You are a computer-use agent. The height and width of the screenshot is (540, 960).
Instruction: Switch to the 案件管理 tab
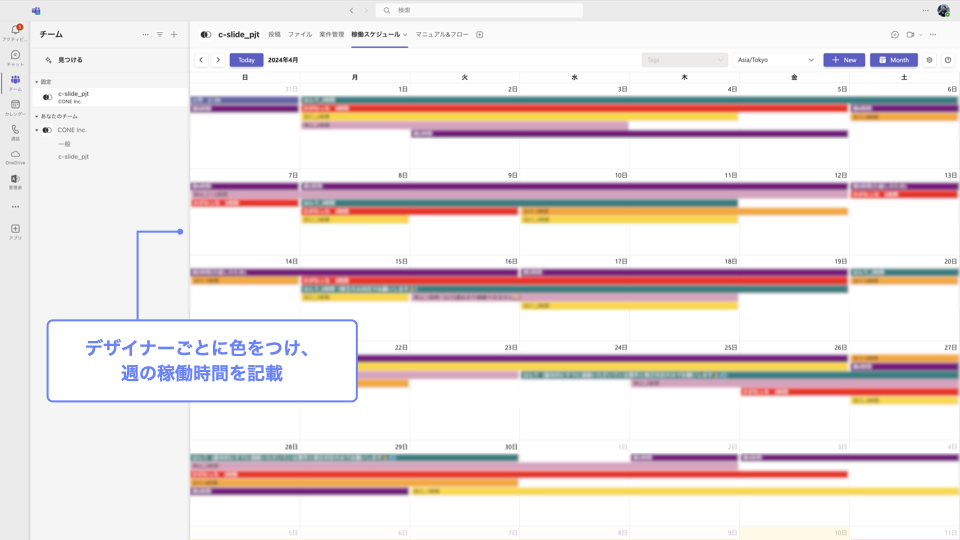(332, 35)
